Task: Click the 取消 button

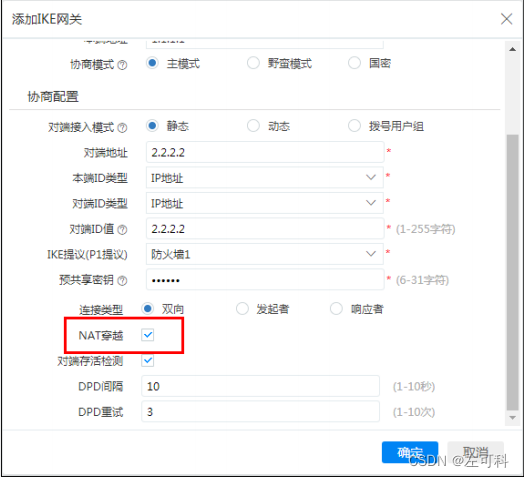Action: click(475, 452)
